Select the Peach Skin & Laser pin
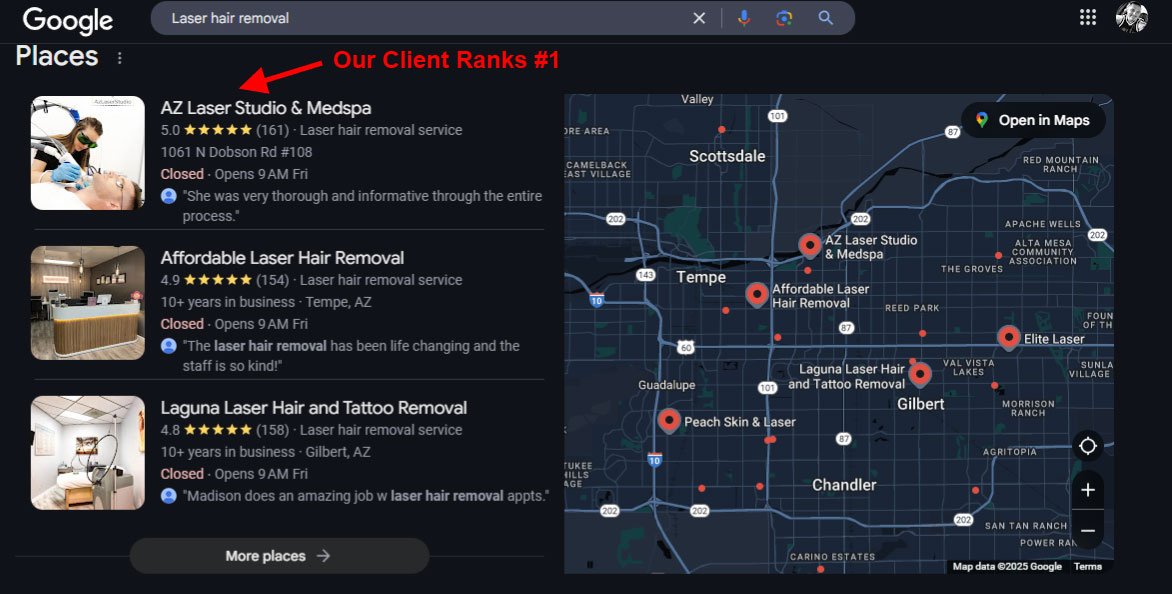The image size is (1172, 594). (x=669, y=420)
